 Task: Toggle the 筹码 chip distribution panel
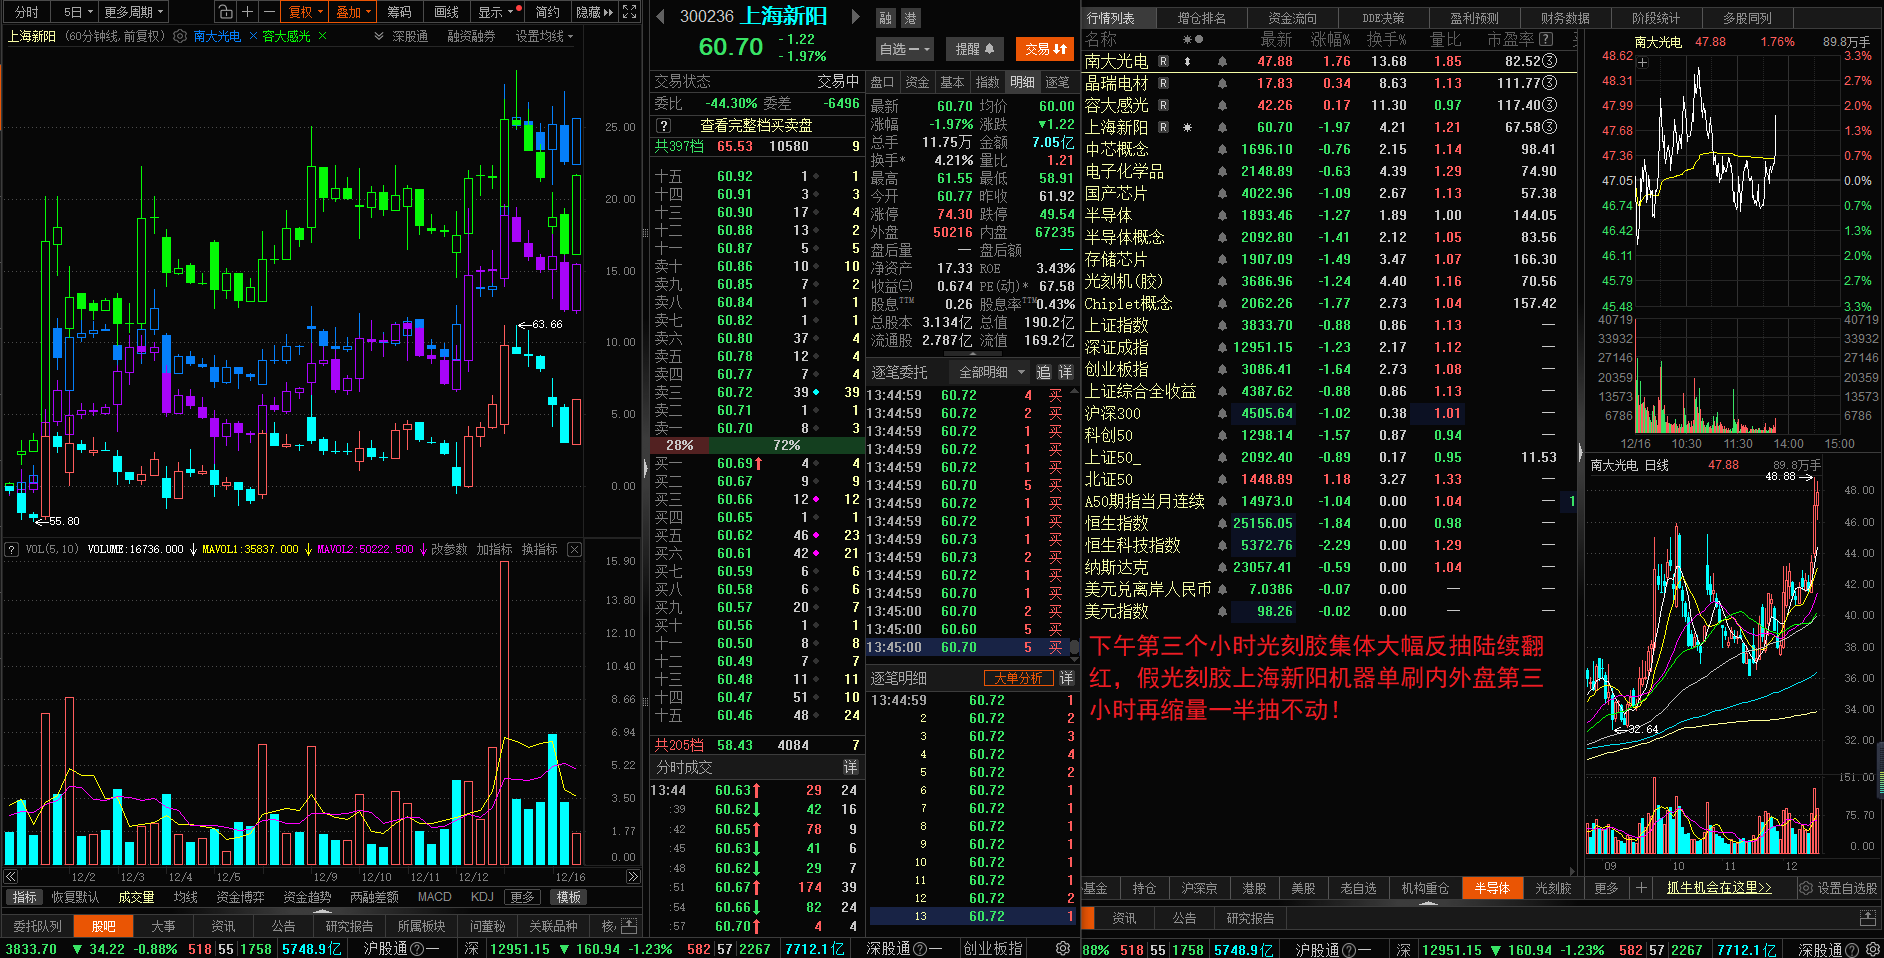pos(399,12)
